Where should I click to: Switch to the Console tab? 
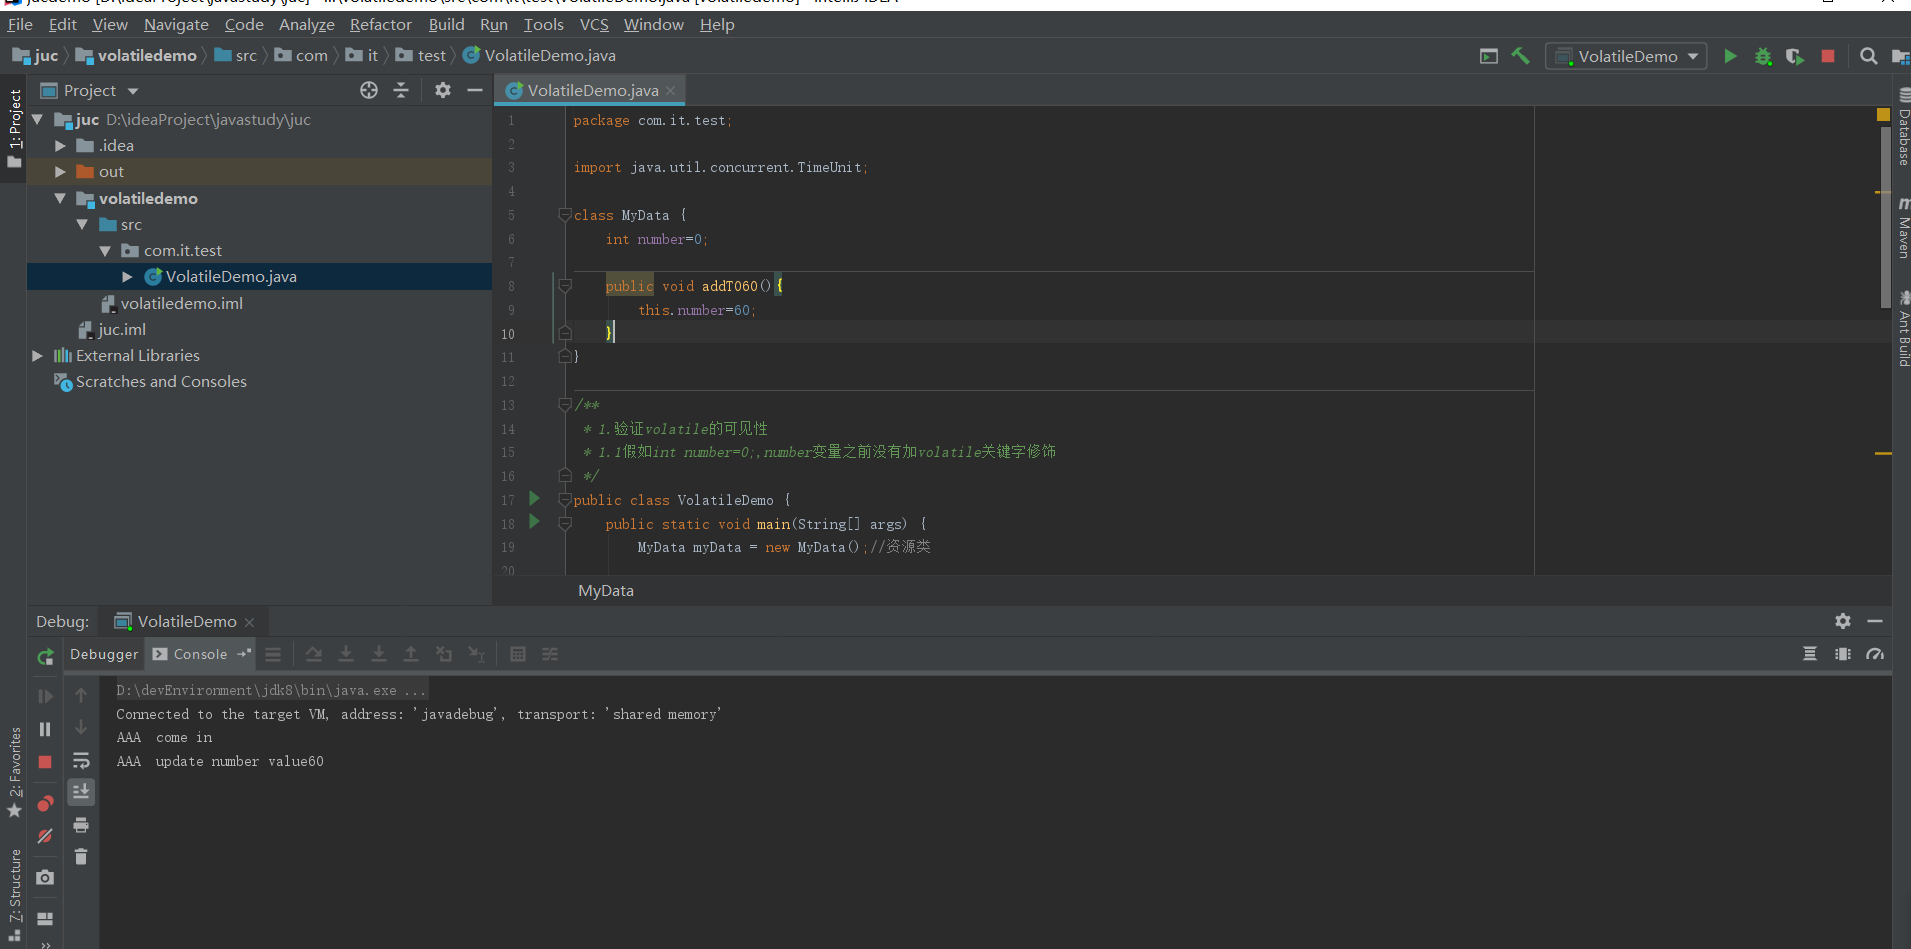[x=200, y=654]
